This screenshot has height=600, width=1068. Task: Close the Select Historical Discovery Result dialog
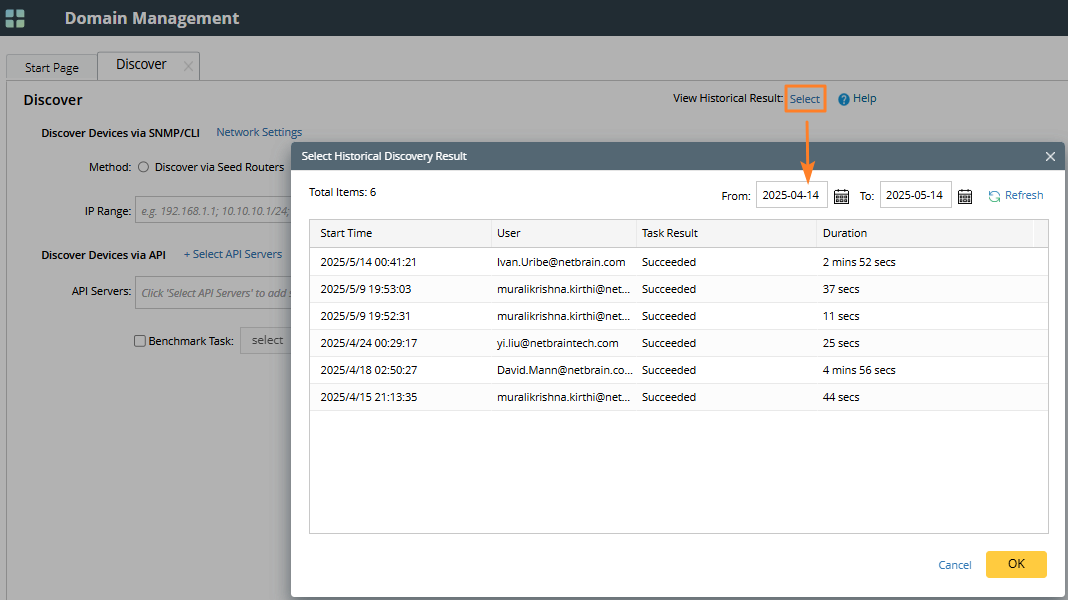click(1050, 157)
